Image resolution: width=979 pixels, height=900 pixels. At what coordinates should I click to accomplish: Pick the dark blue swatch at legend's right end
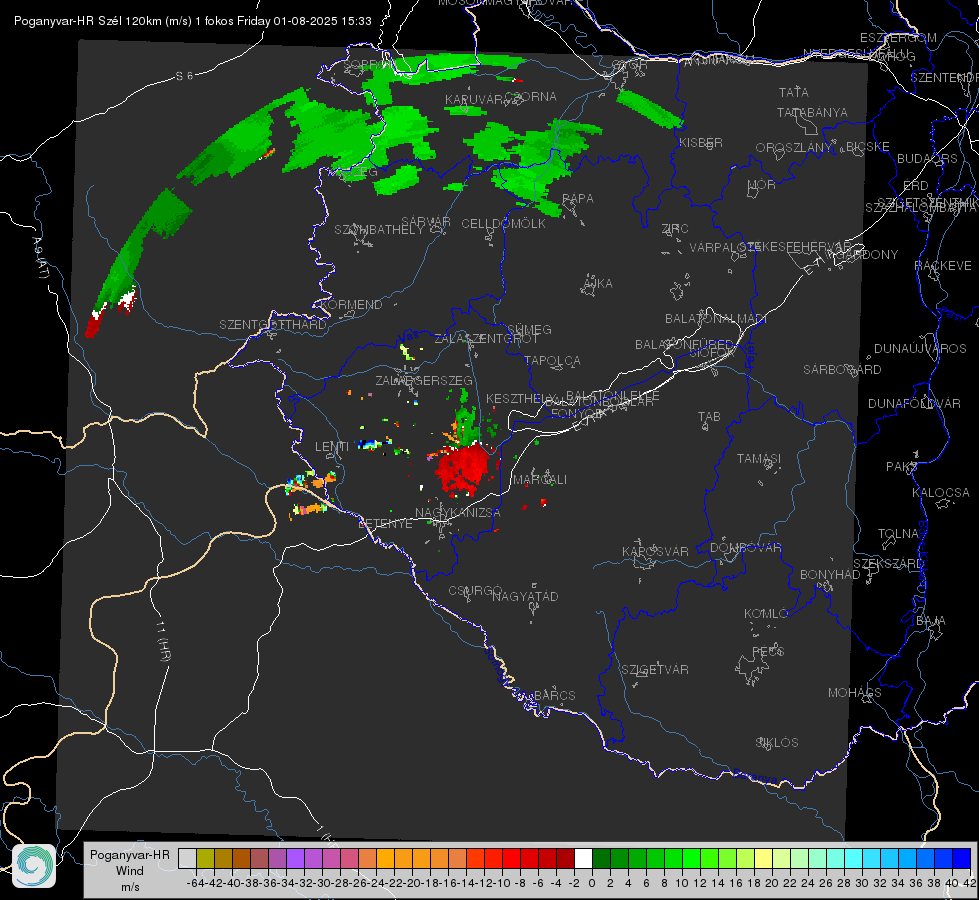(x=962, y=859)
